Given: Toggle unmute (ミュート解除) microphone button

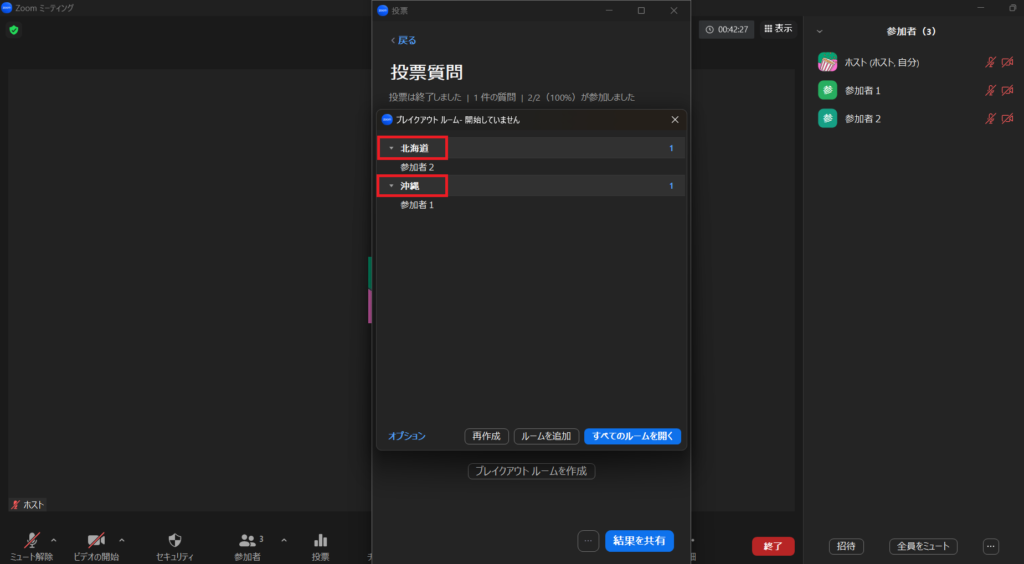Looking at the screenshot, I should tap(31, 540).
